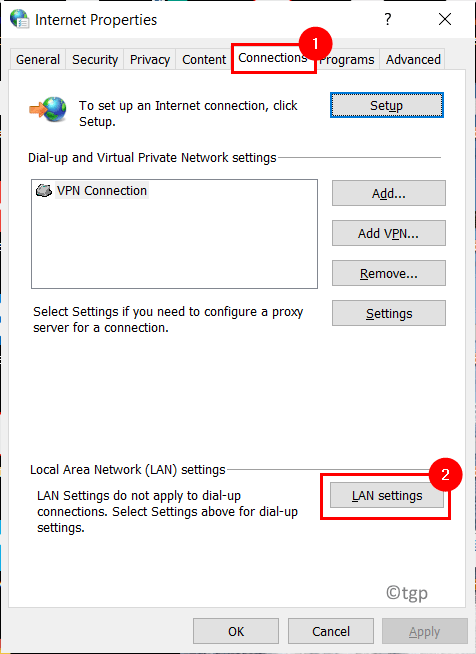Viewport: 476px width, 654px height.
Task: Select the Content tab
Action: [204, 60]
